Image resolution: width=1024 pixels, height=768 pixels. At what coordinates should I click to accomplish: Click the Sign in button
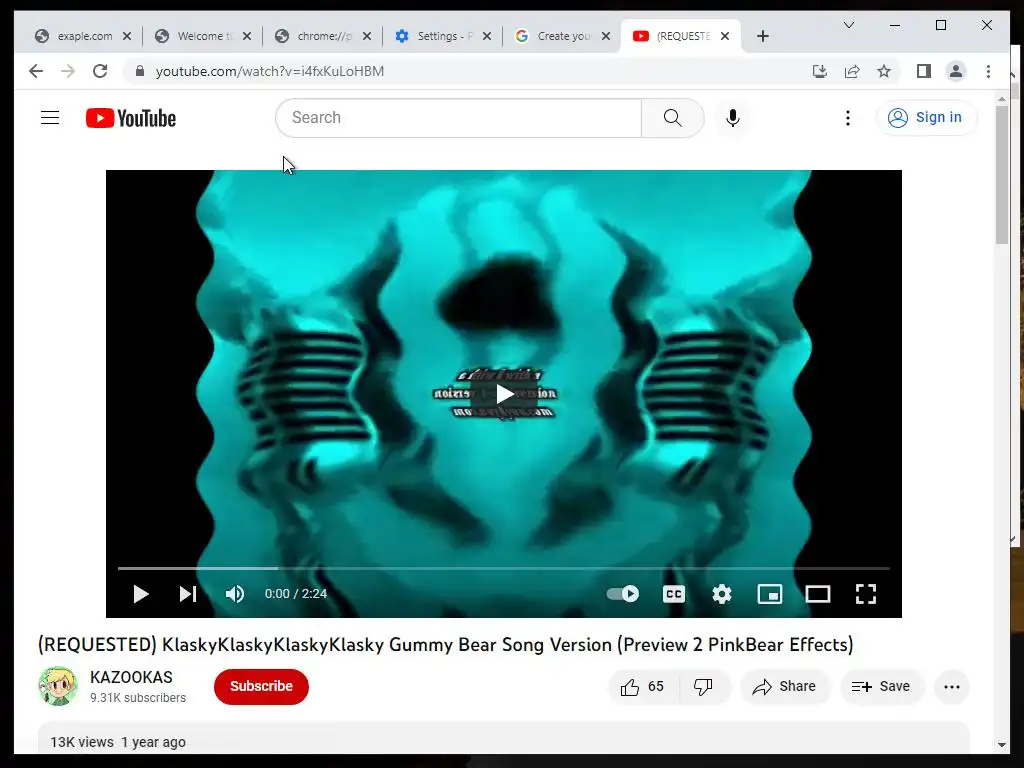926,118
